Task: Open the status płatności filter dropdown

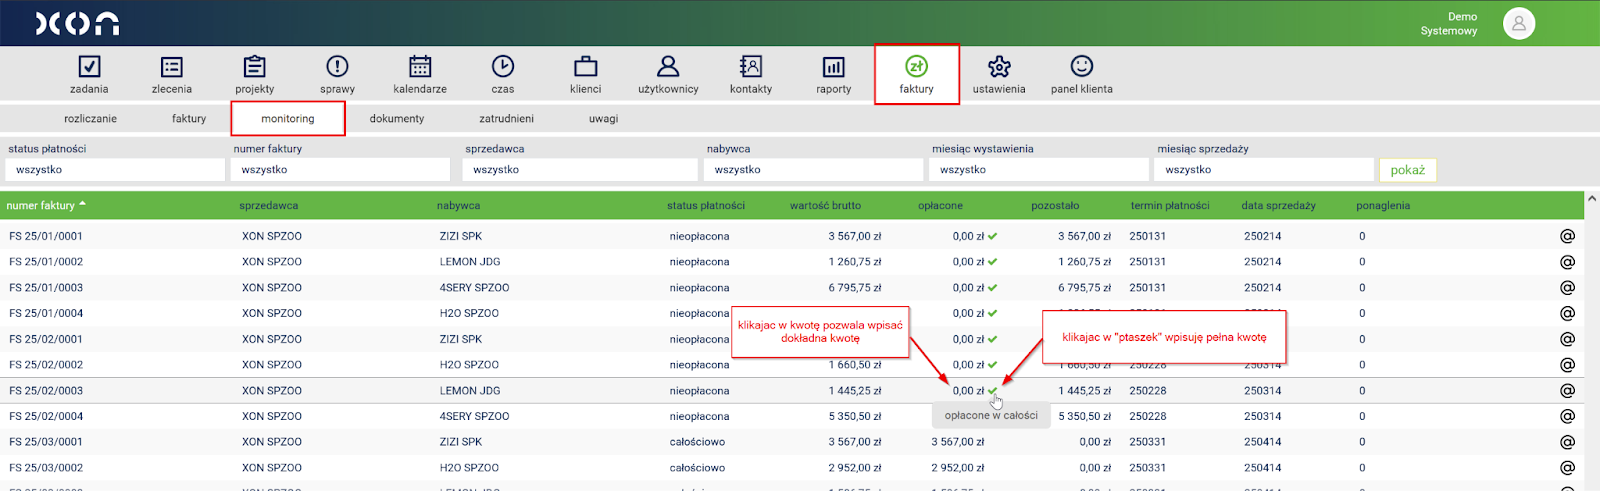Action: point(115,170)
